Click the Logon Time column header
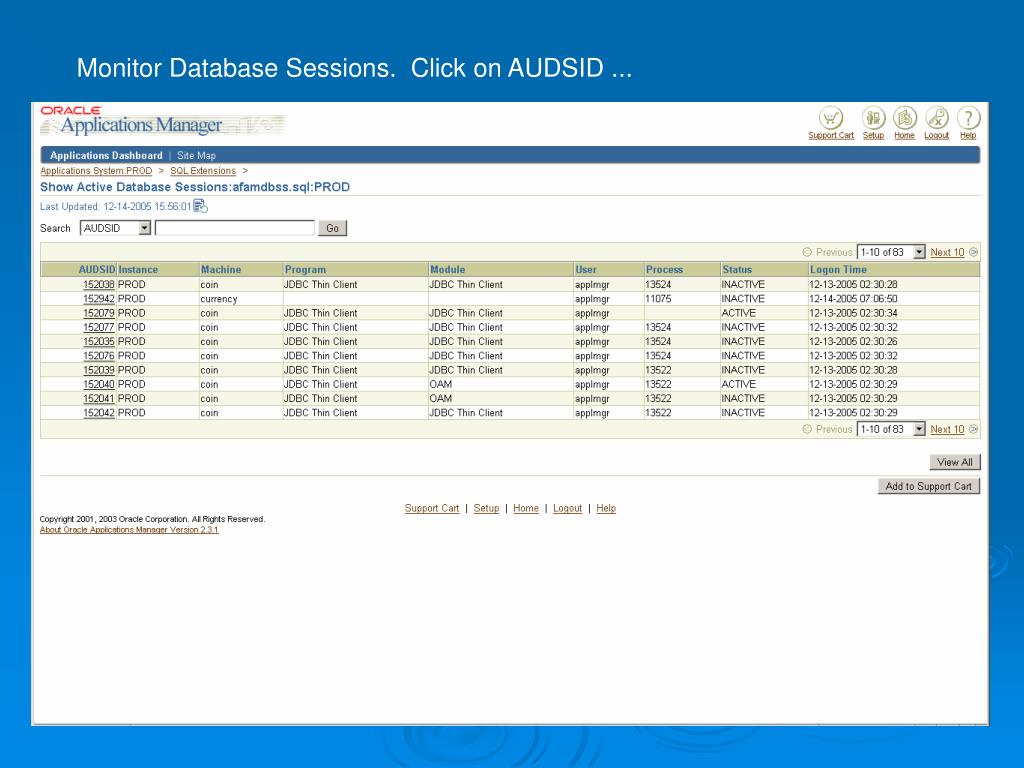 [839, 270]
